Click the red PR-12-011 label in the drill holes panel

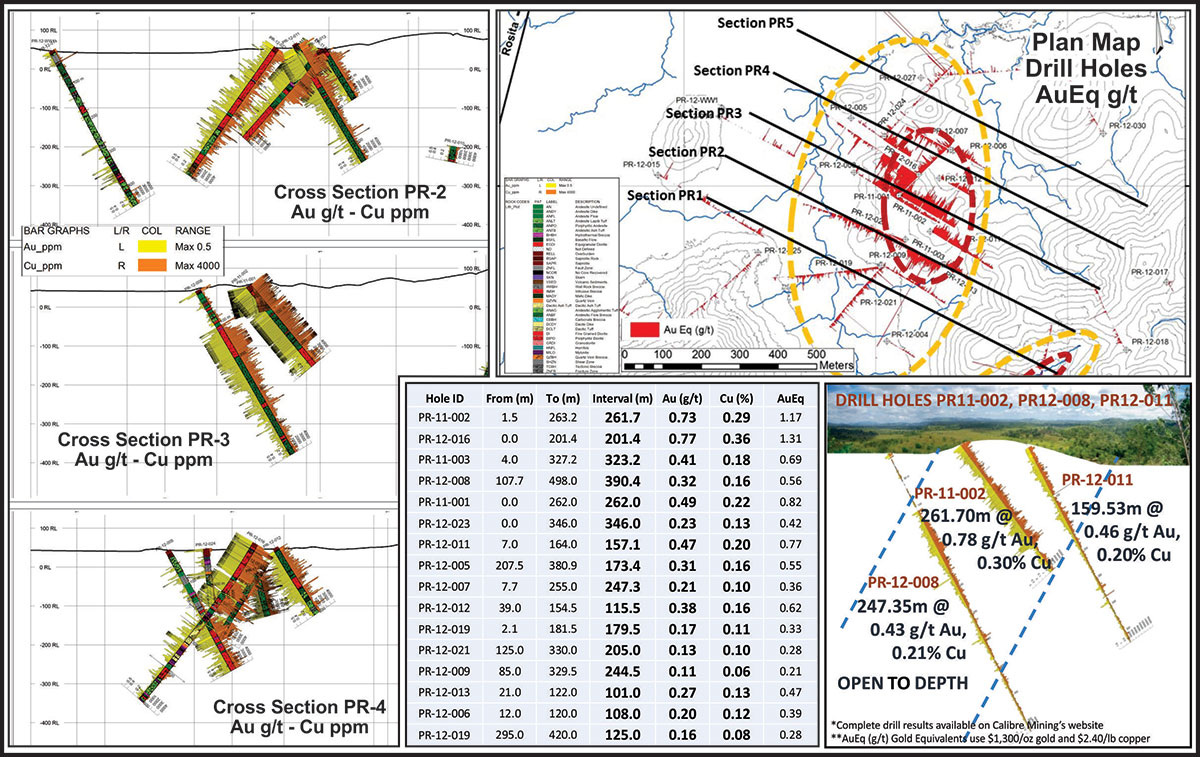click(x=1097, y=478)
